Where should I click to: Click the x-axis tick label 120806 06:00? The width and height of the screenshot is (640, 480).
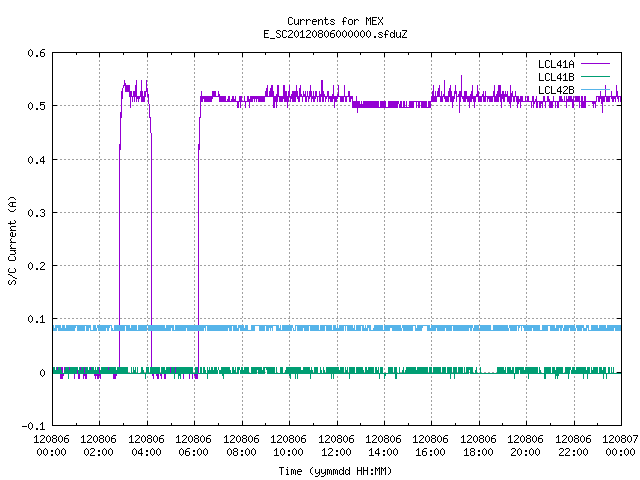pos(193,446)
